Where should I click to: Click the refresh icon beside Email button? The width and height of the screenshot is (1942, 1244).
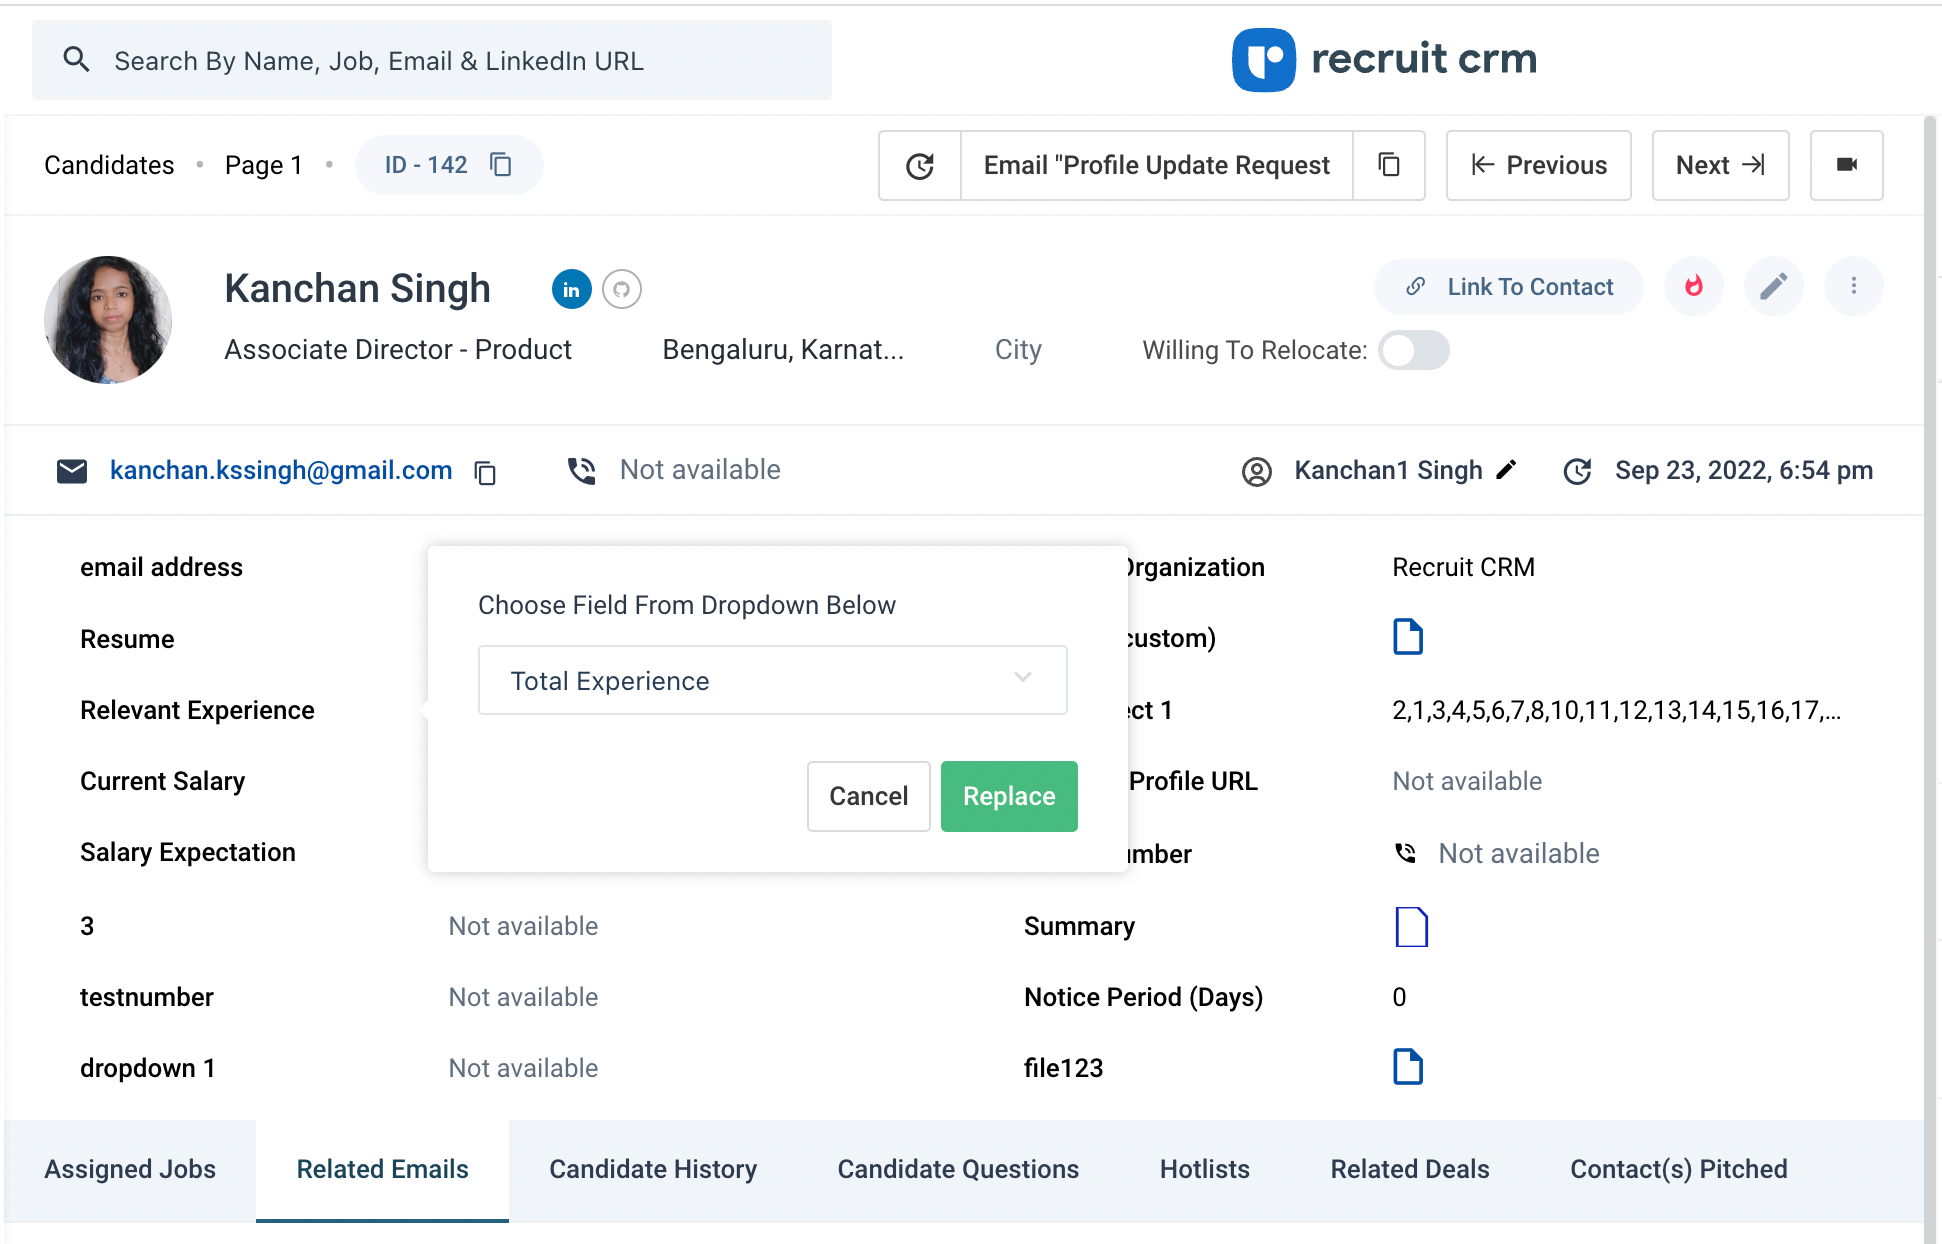(x=920, y=165)
